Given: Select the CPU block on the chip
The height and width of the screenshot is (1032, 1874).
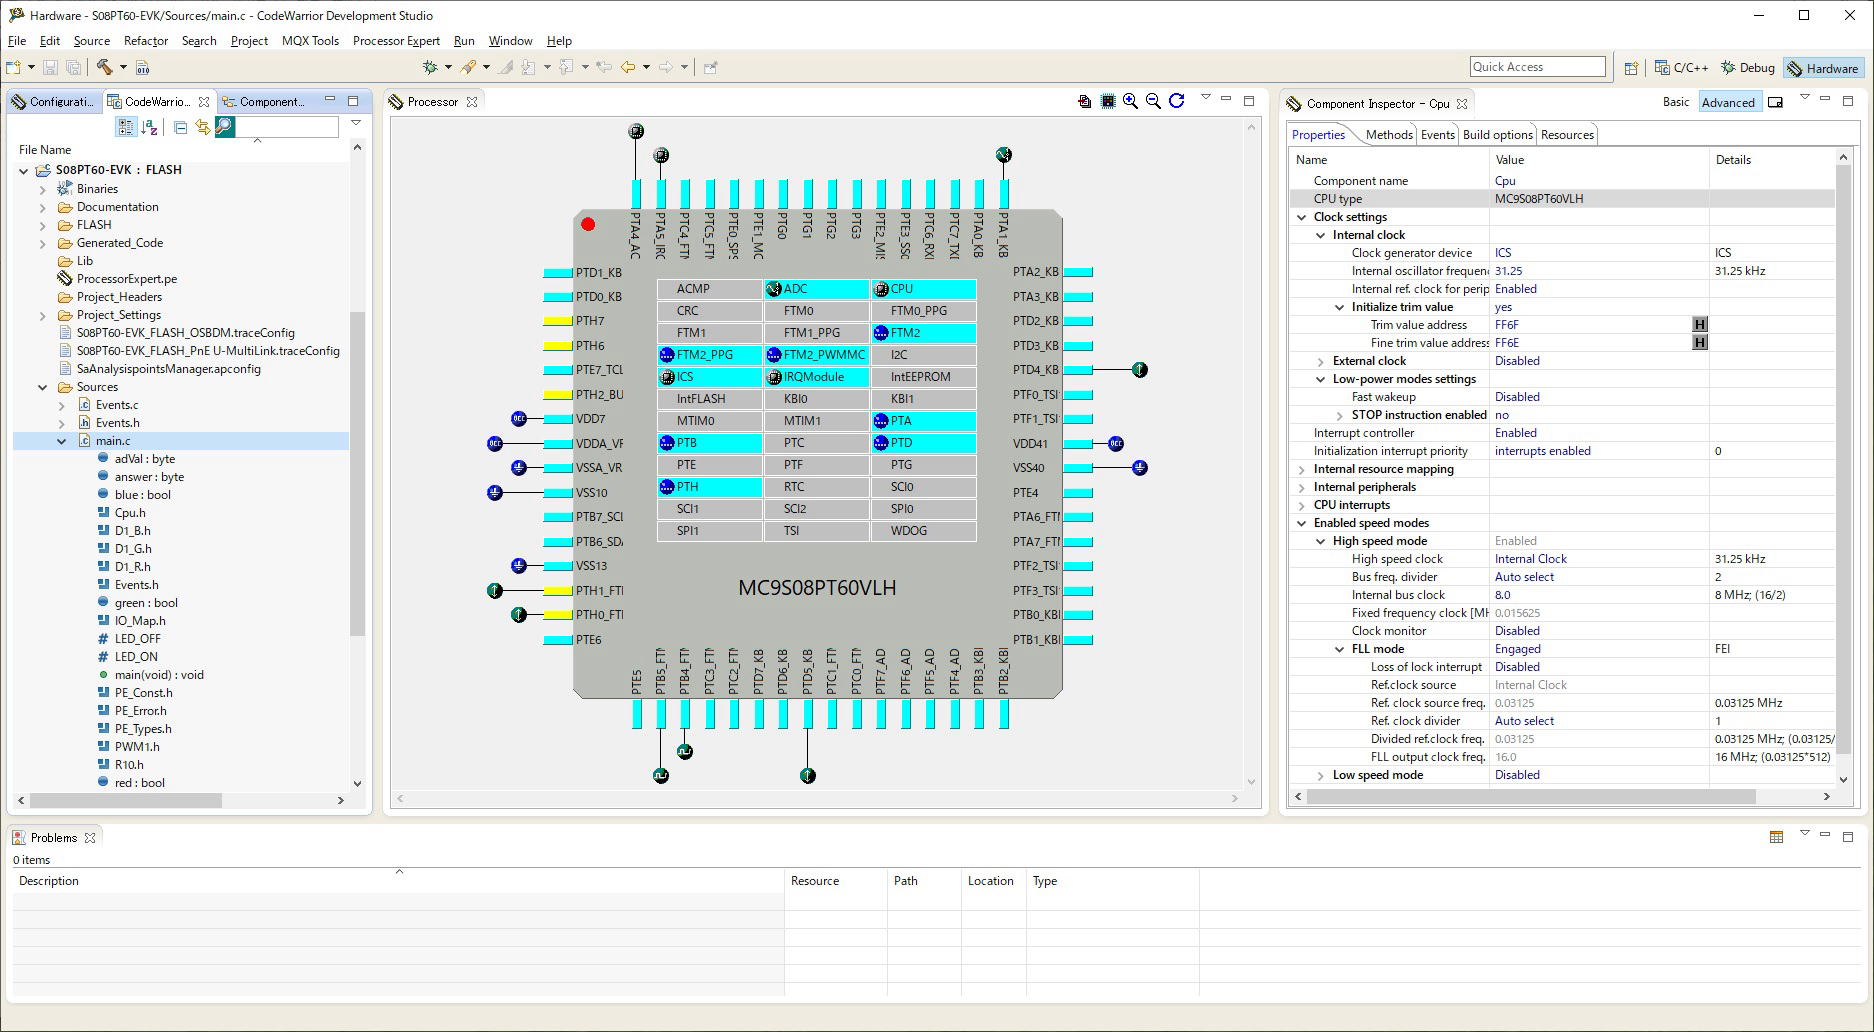Looking at the screenshot, I should [x=923, y=289].
